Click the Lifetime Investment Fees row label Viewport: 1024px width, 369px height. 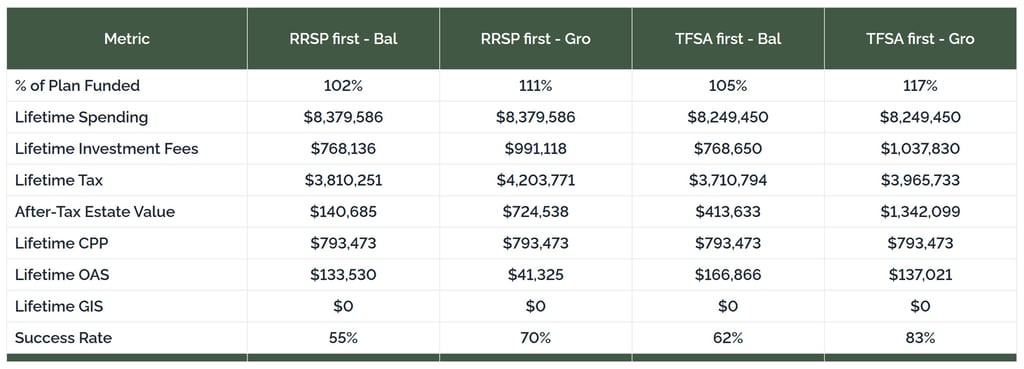[106, 148]
